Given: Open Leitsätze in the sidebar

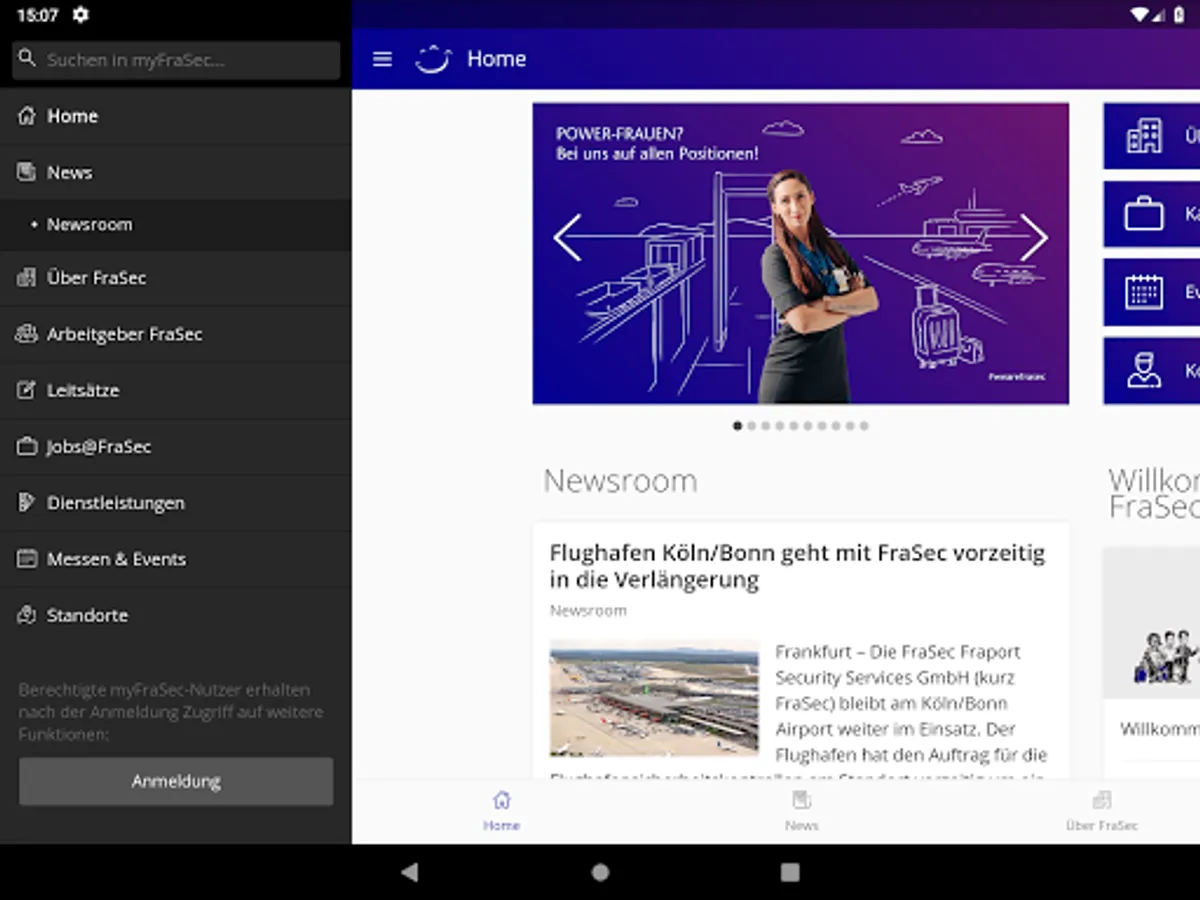Looking at the screenshot, I should (x=175, y=390).
